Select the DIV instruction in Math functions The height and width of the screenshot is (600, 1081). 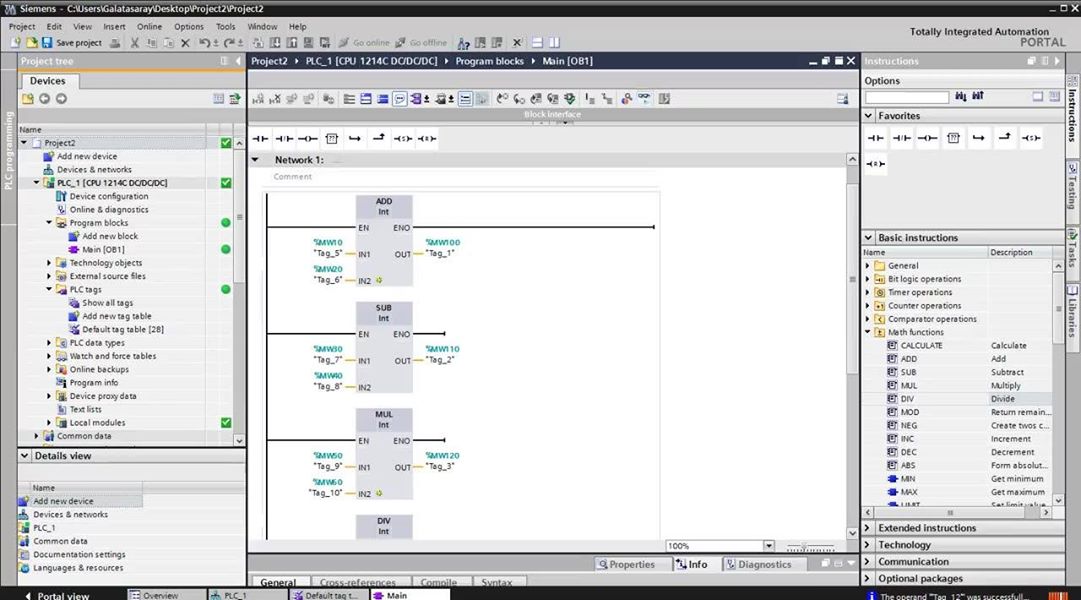[x=907, y=399]
